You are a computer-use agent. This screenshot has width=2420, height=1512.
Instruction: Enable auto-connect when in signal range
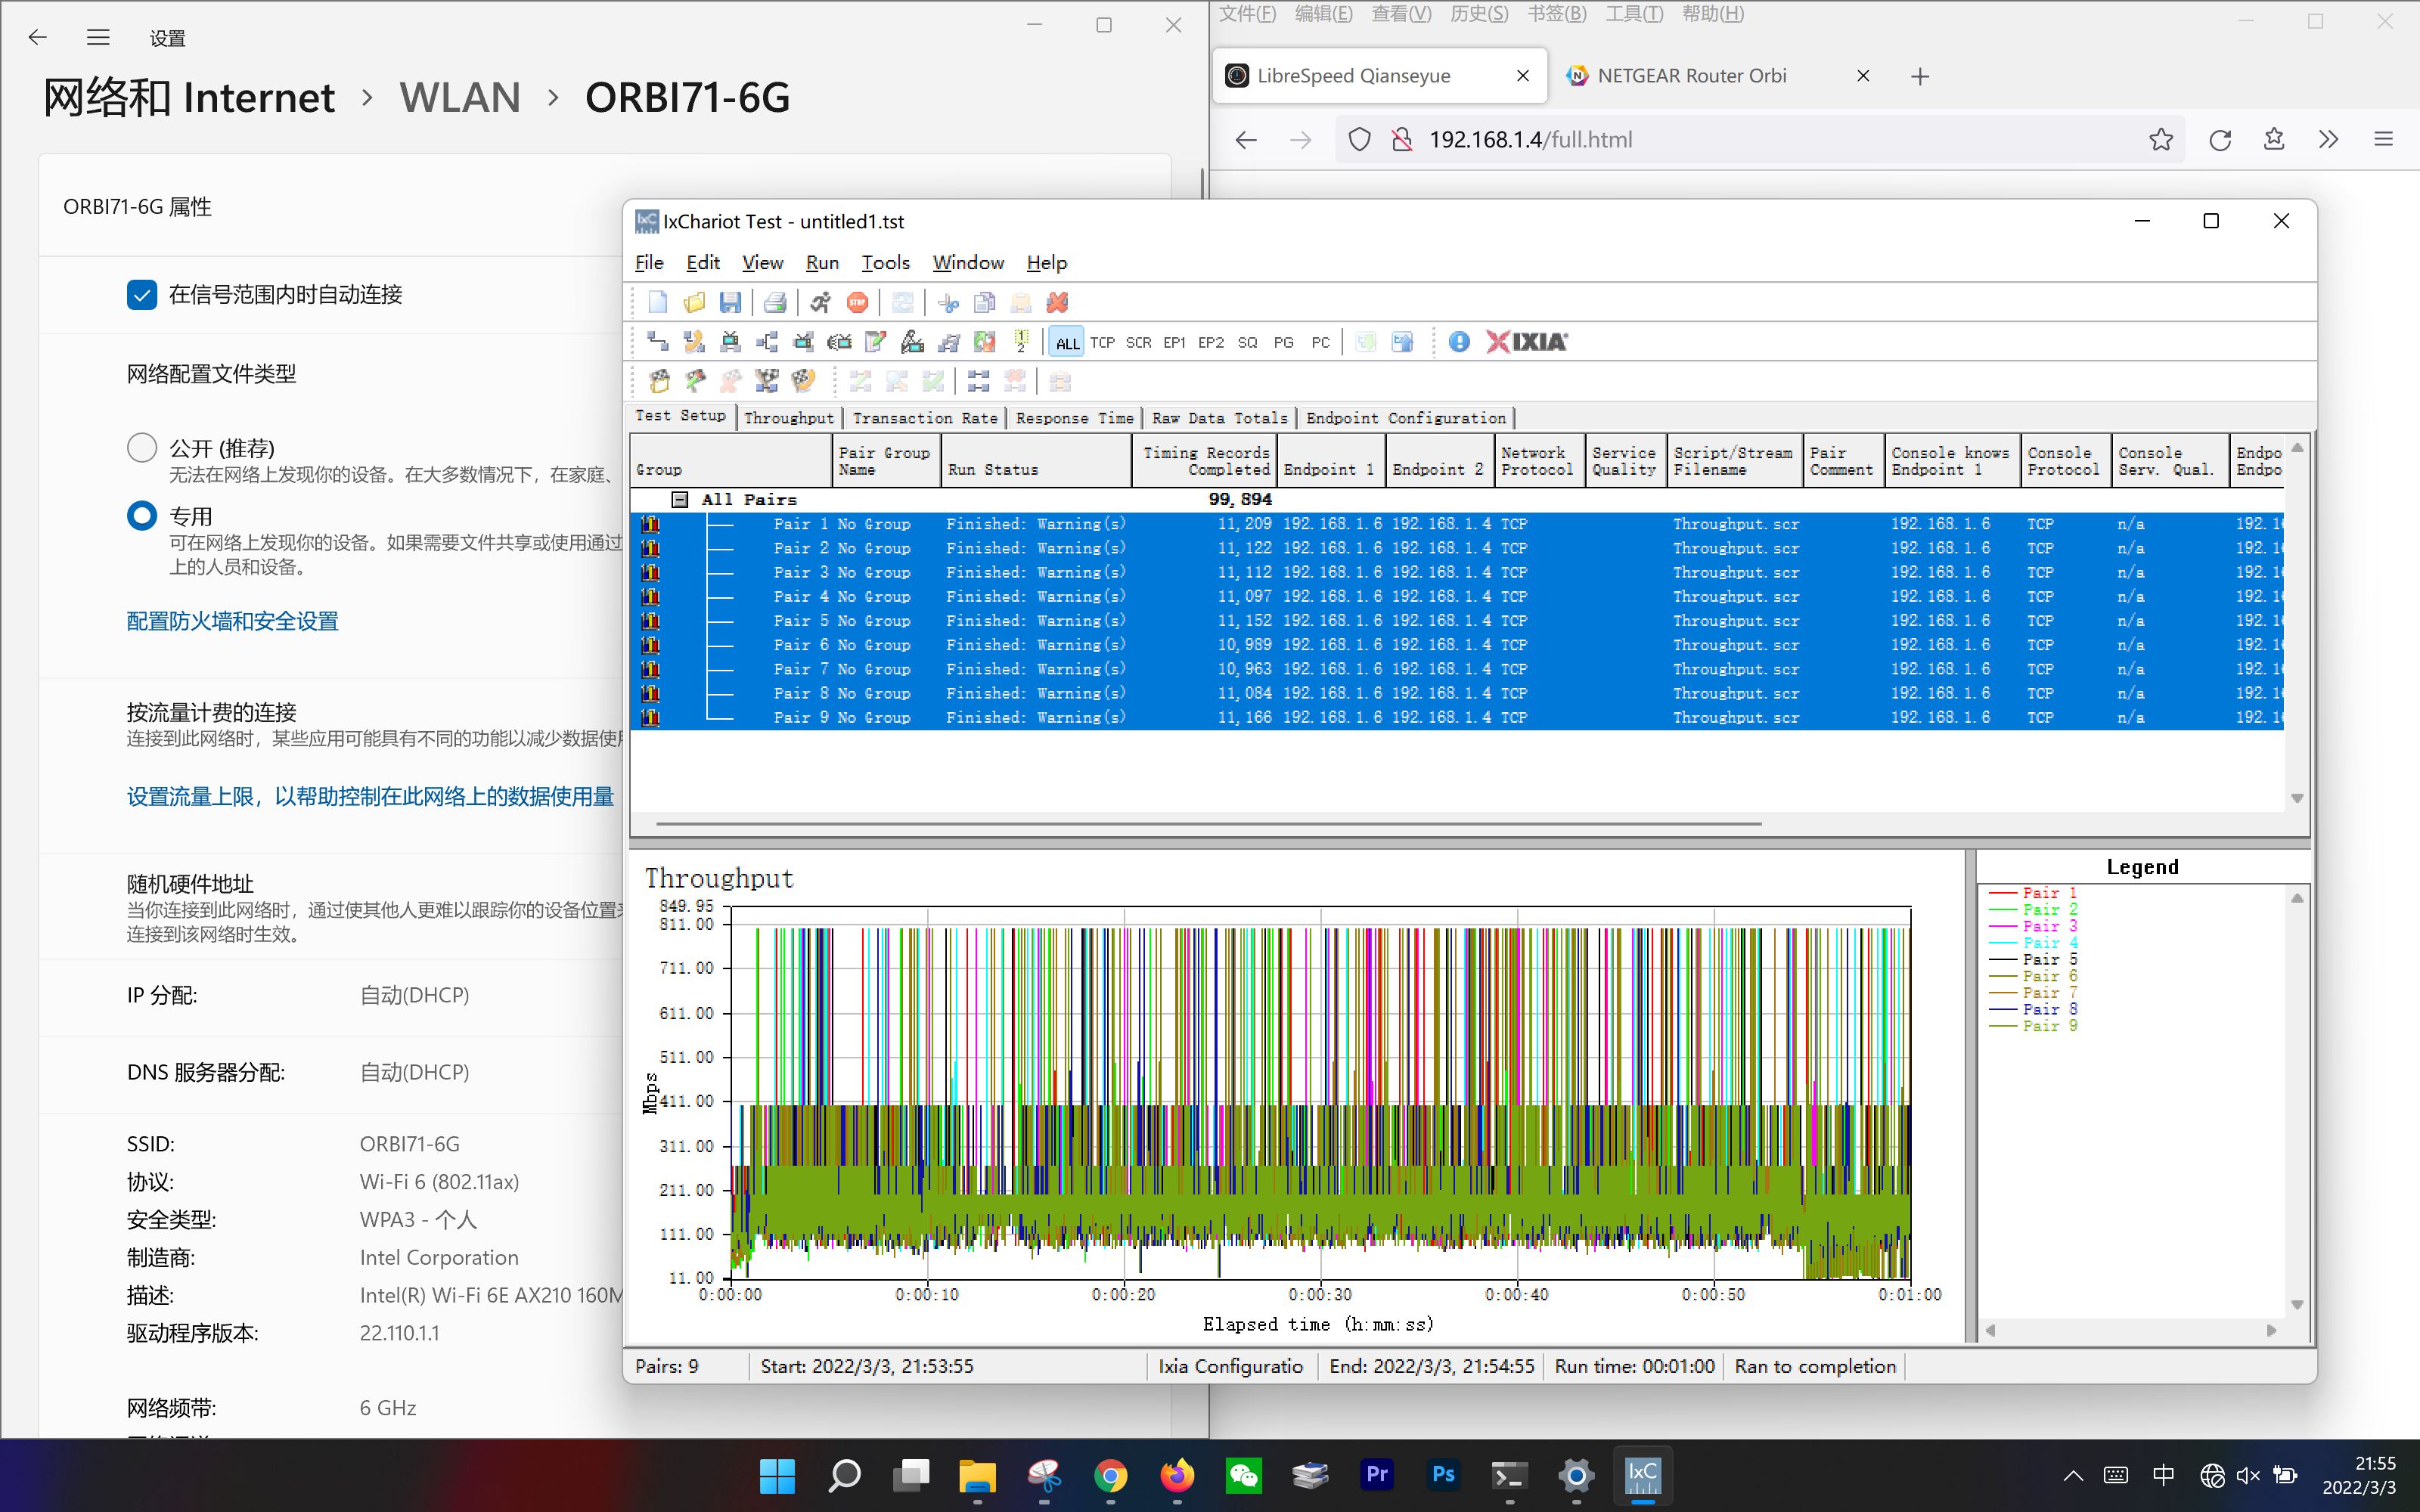[142, 294]
